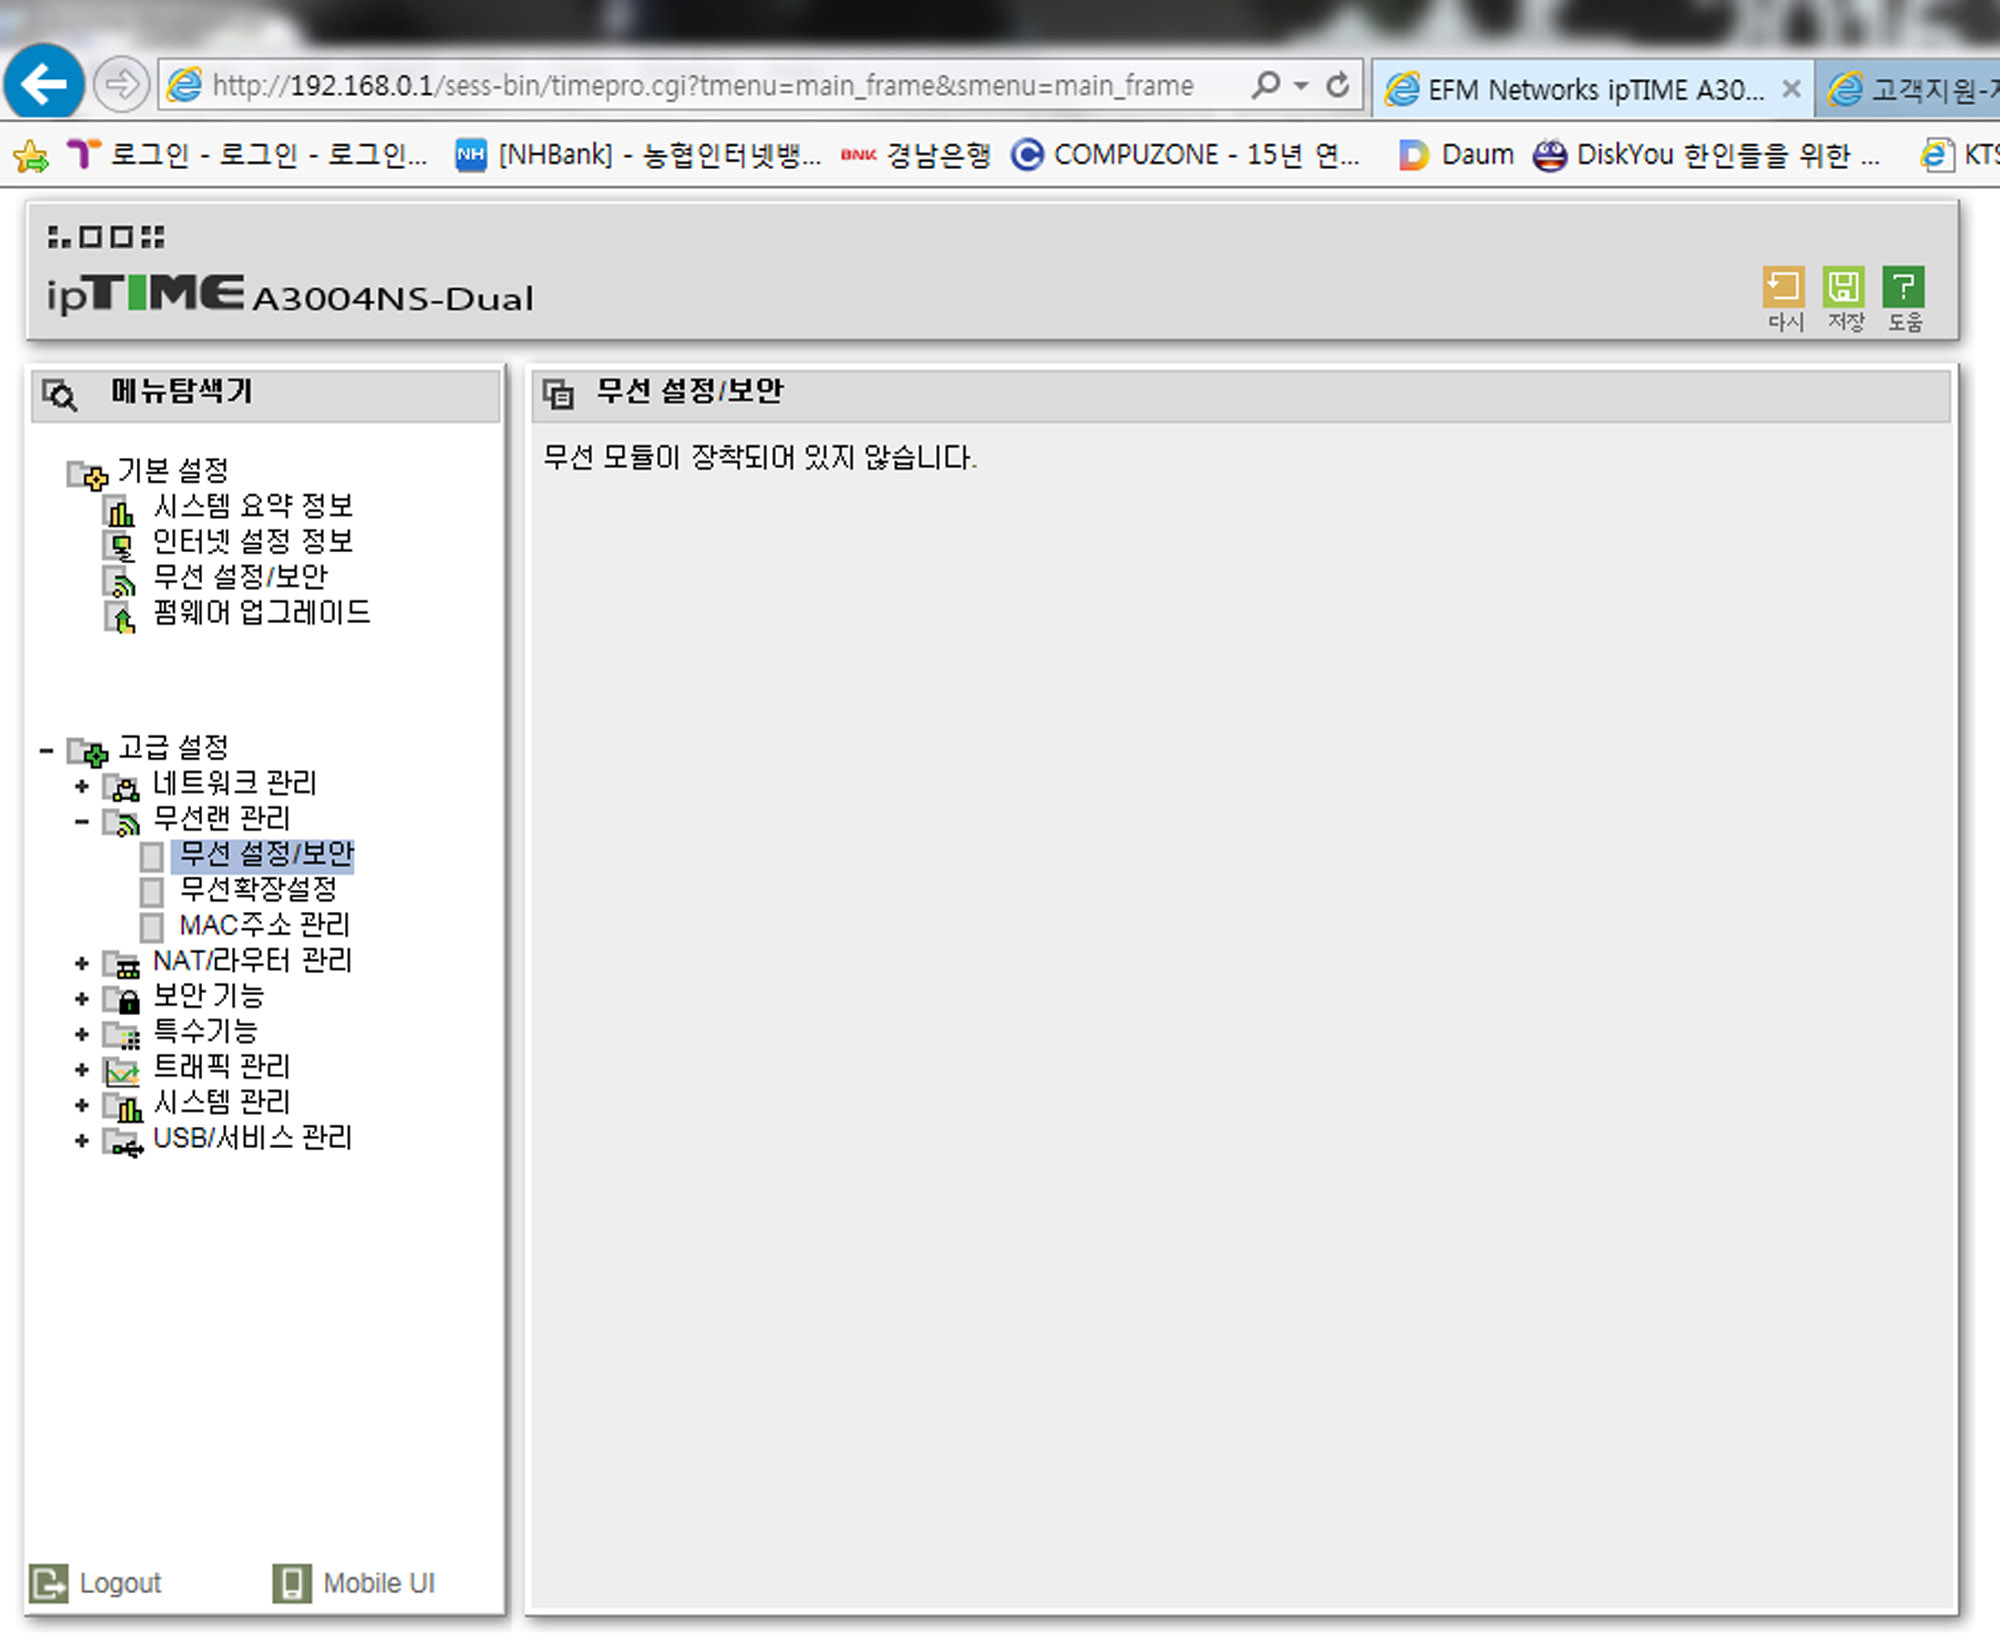Click the browser Back arrow button
The width and height of the screenshot is (2000, 1648).
(44, 84)
